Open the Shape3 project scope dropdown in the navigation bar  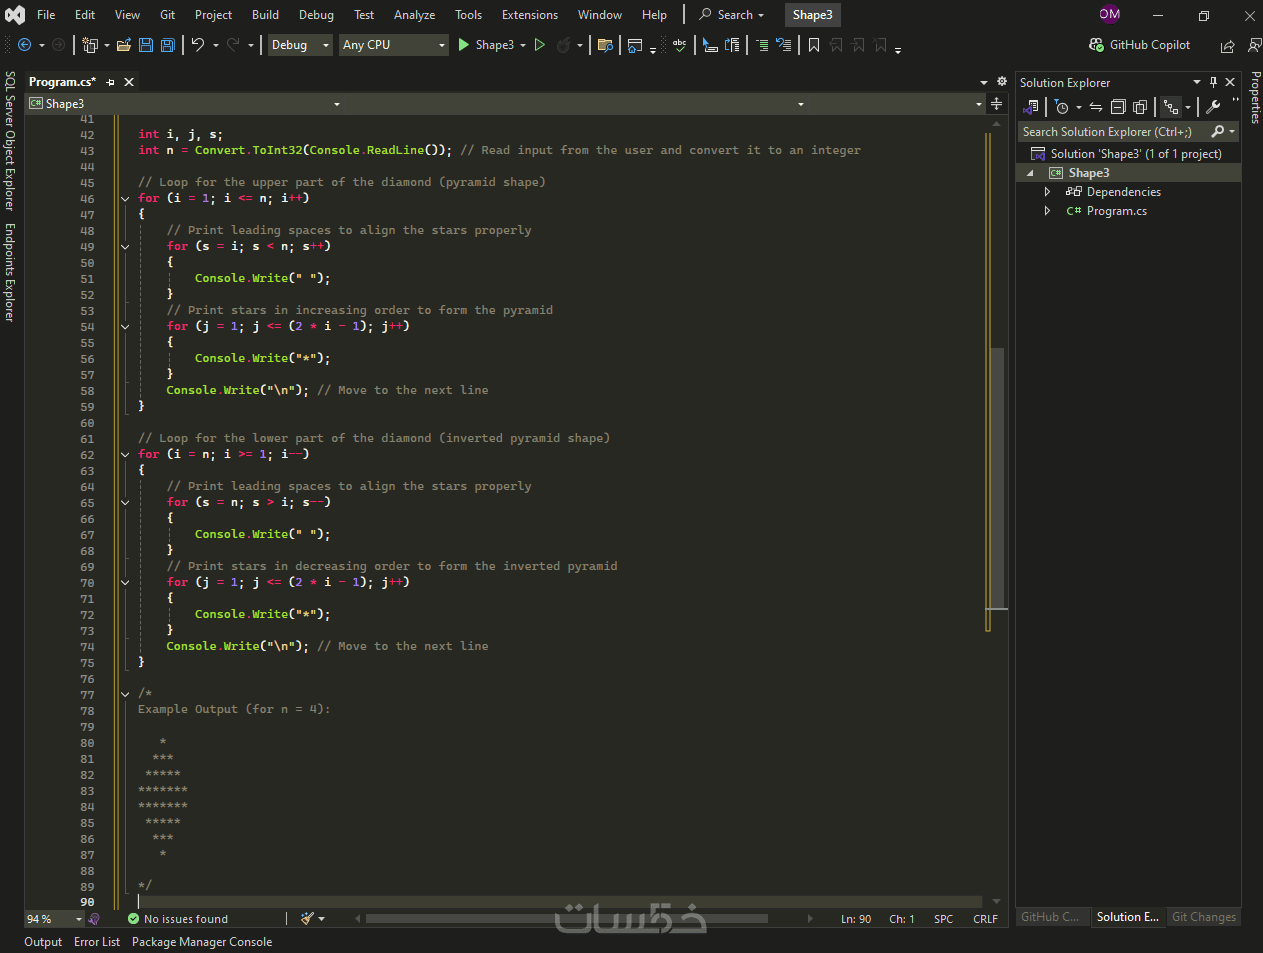[x=185, y=104]
